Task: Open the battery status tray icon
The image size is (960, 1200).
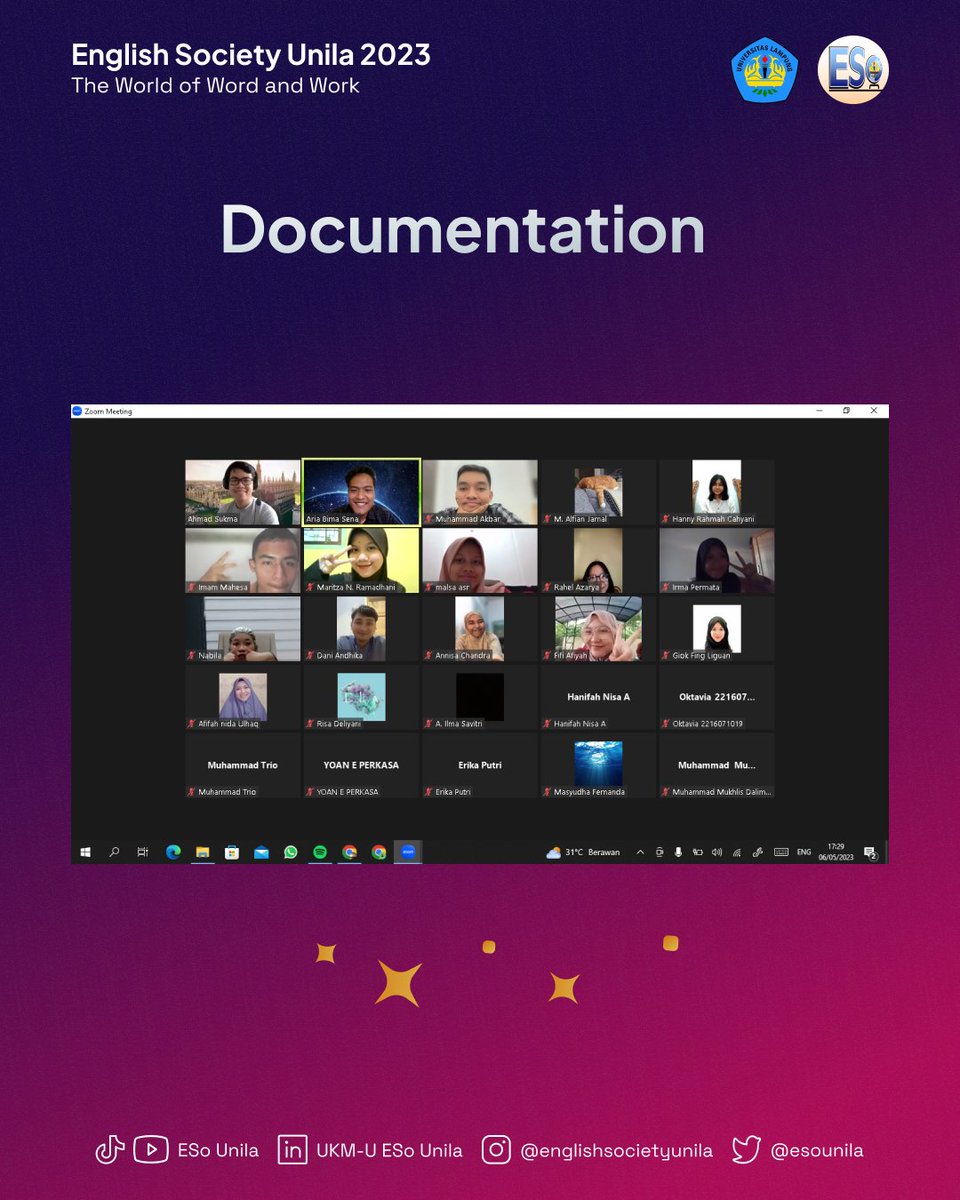Action: (x=698, y=852)
